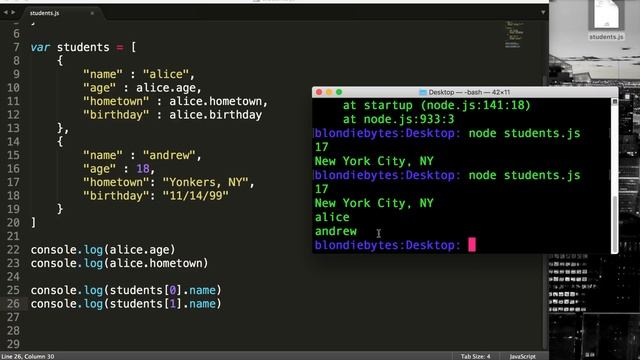Click the minimap code preview
This screenshot has height=360, width=640.
[514, 34]
